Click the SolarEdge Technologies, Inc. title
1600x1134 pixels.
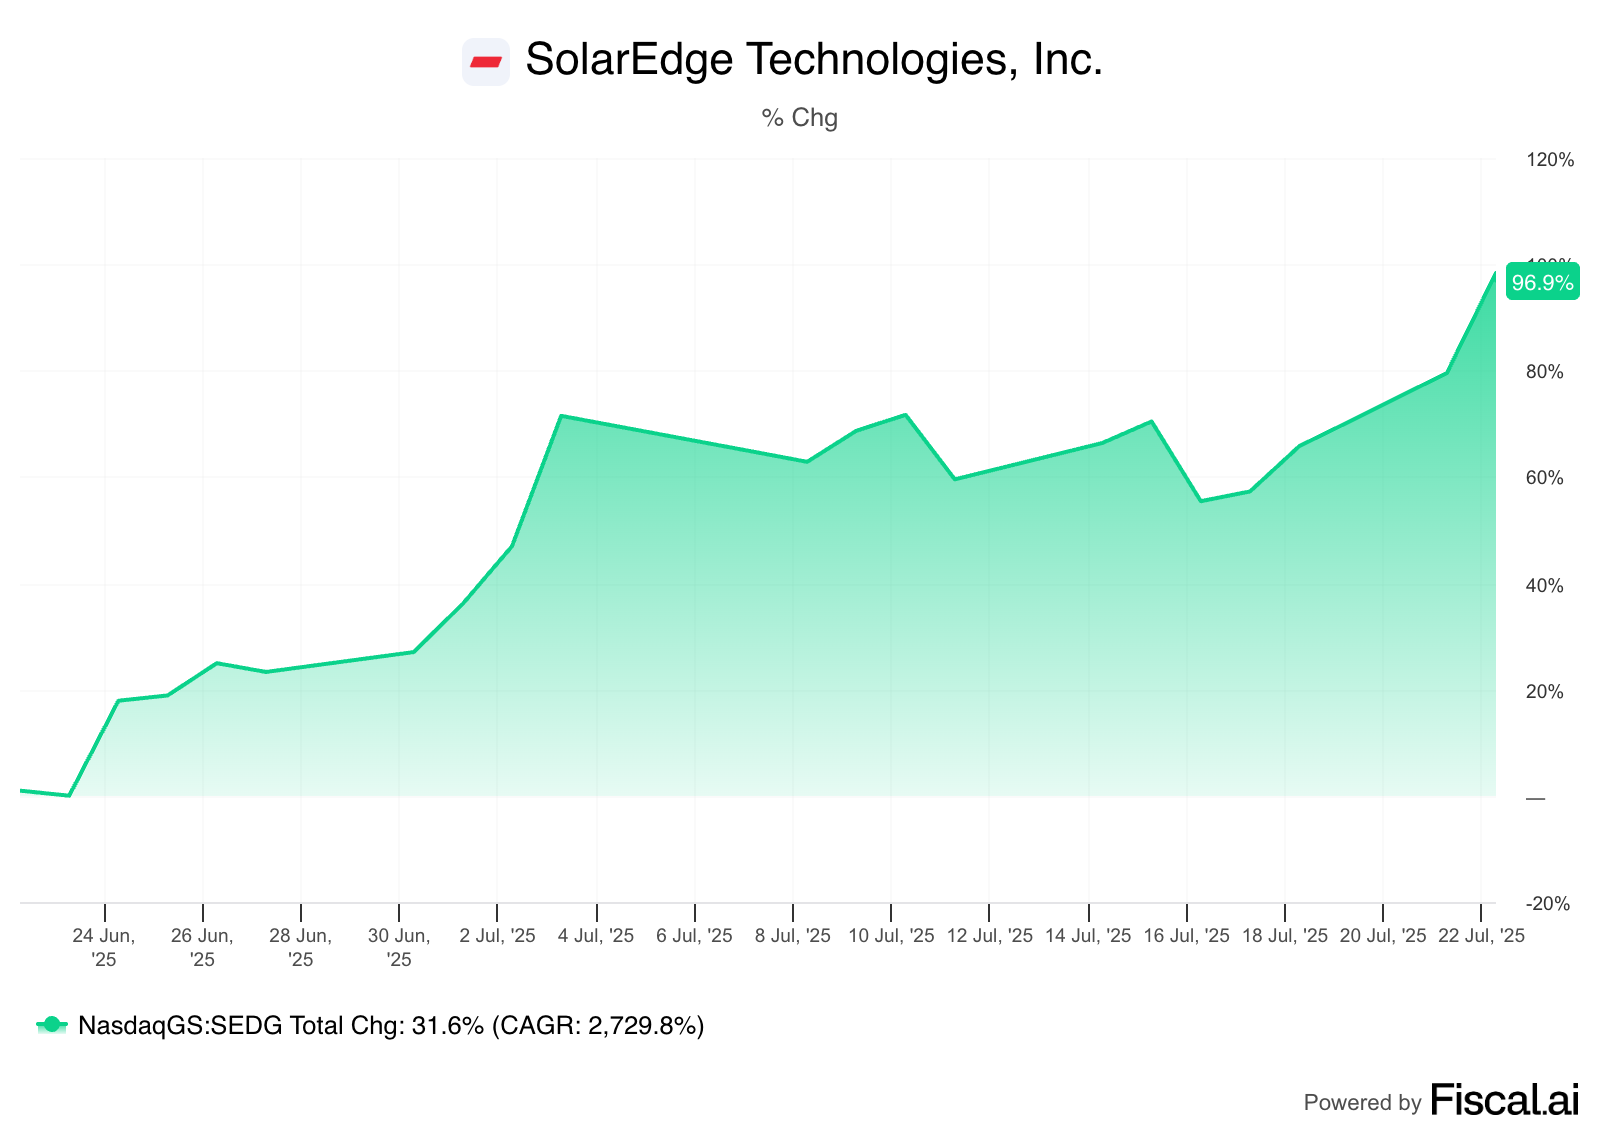814,60
